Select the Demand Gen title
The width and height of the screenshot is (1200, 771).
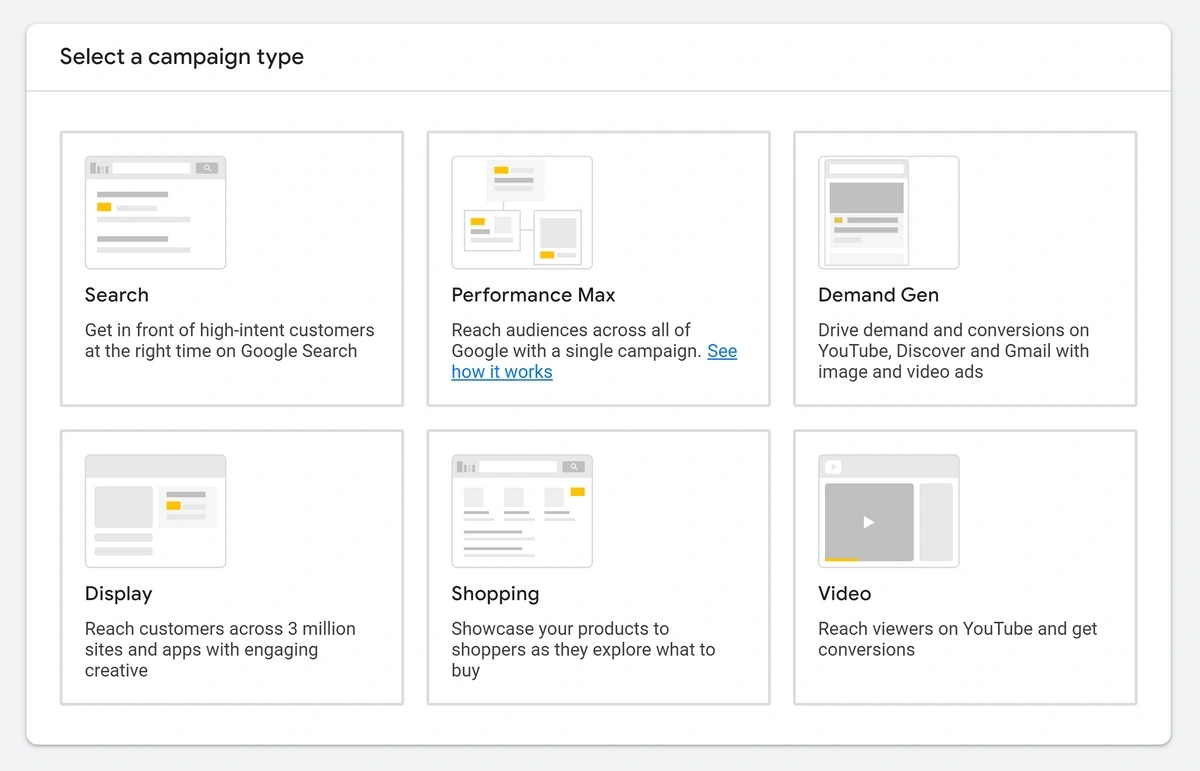click(878, 295)
